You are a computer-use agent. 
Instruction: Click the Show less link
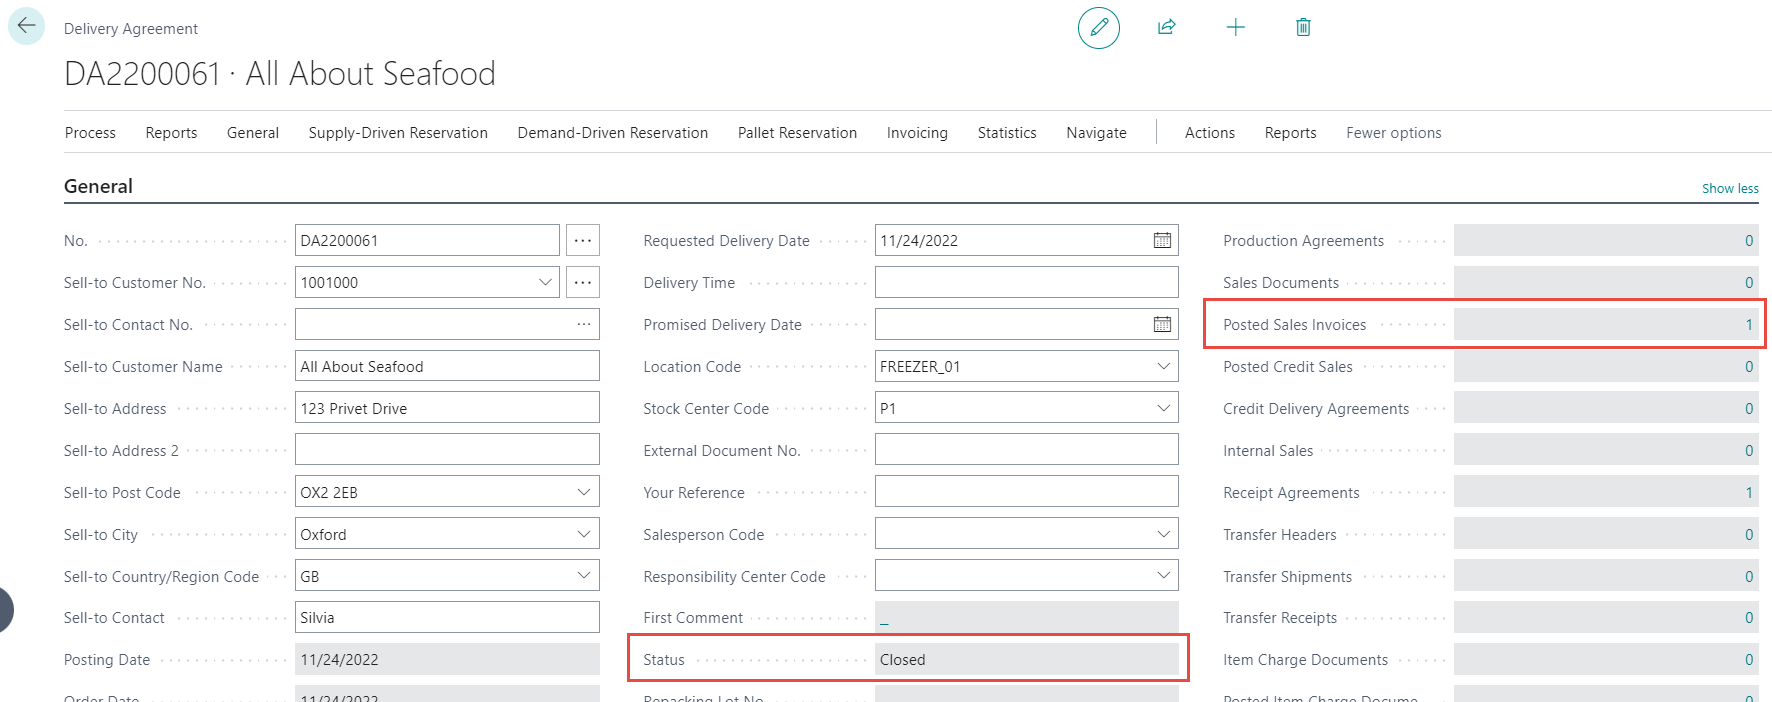click(1730, 188)
